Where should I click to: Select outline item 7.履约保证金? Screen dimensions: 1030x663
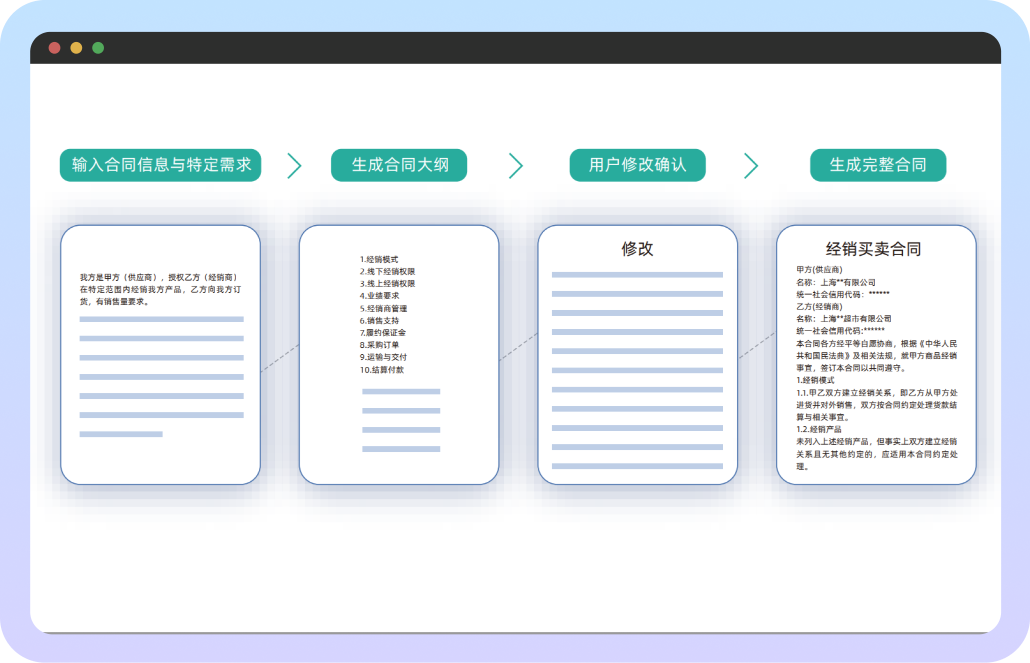(x=383, y=332)
